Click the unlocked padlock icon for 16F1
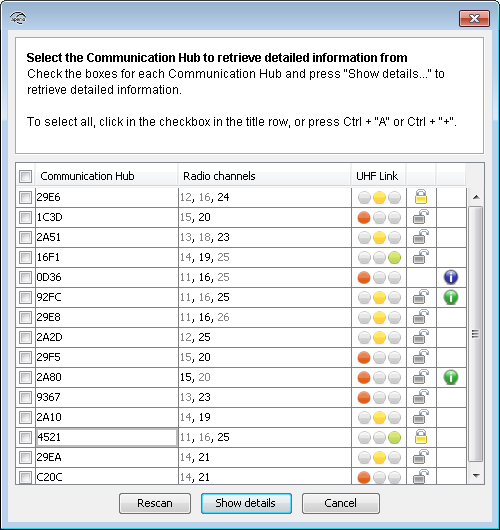This screenshot has width=500, height=530. pyautogui.click(x=421, y=257)
